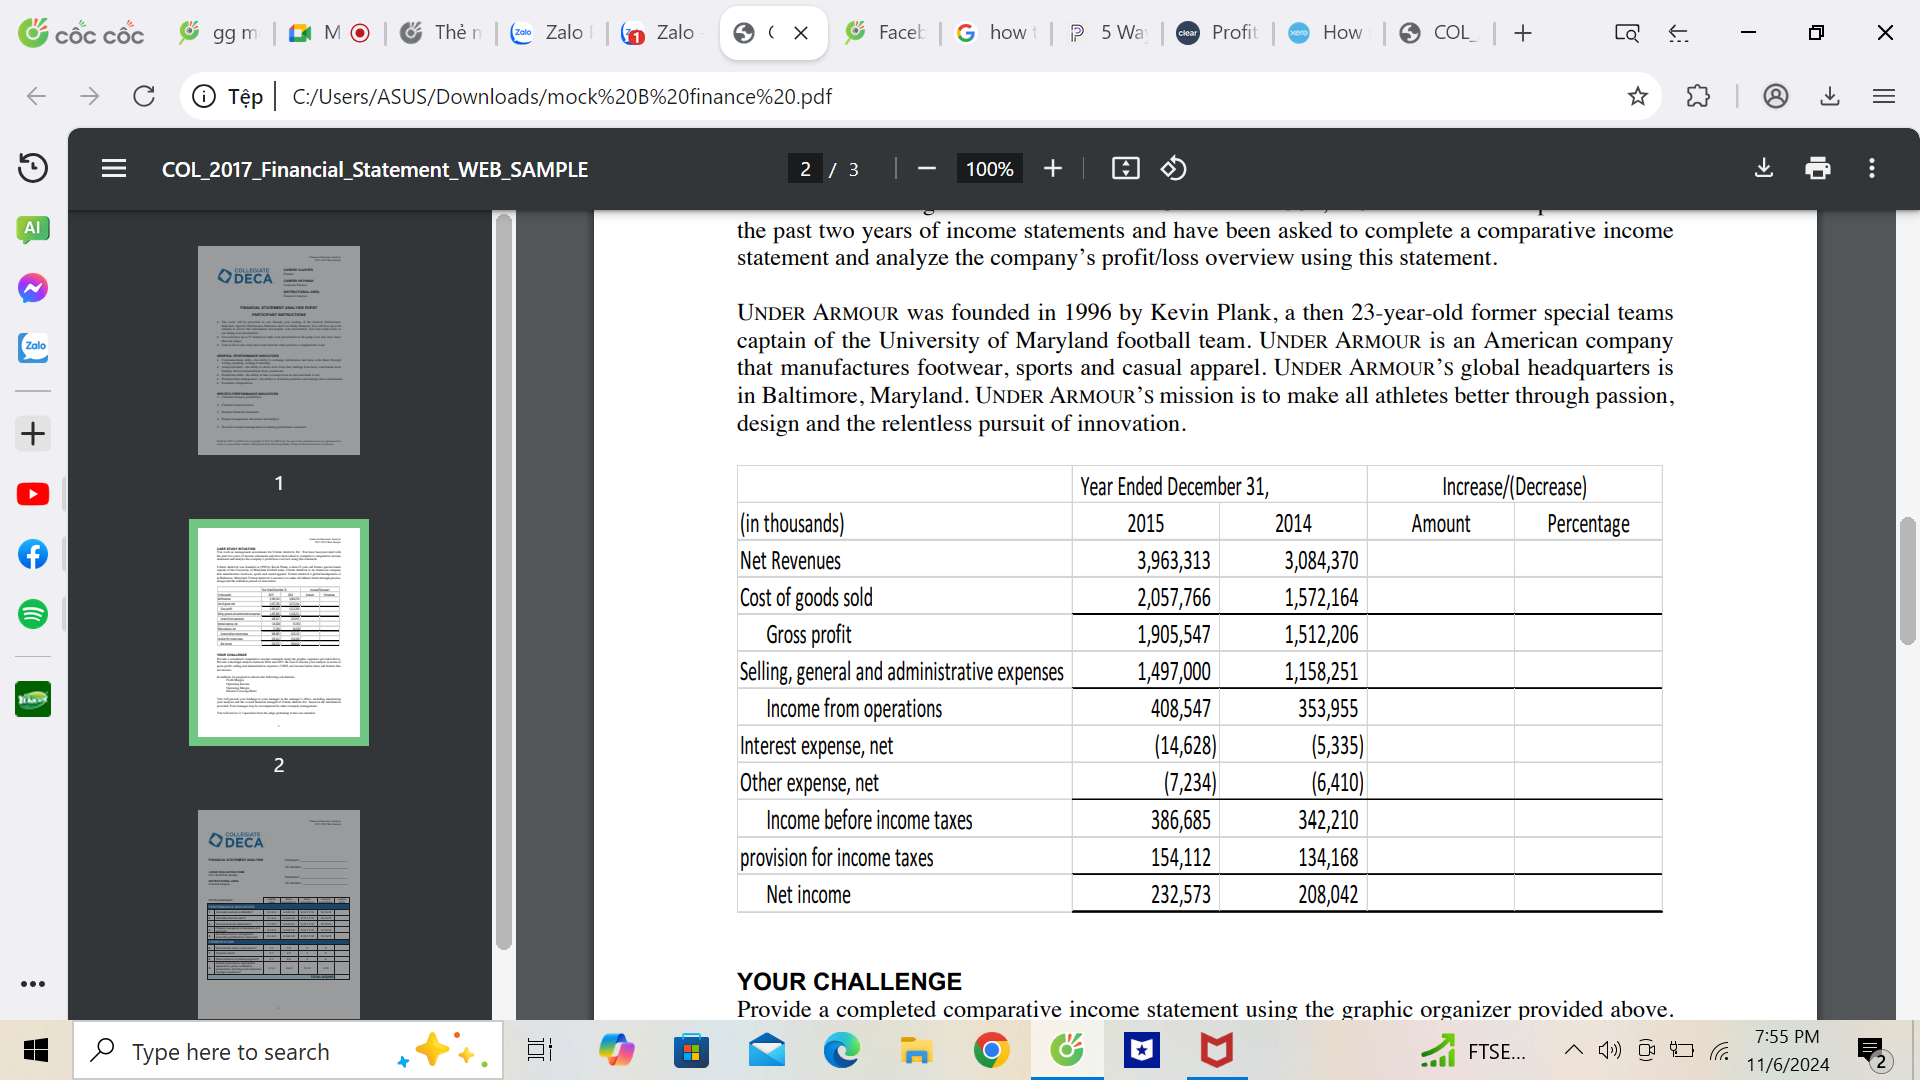Open the AI assistant sidebar icon
The width and height of the screenshot is (1920, 1080).
click(33, 229)
